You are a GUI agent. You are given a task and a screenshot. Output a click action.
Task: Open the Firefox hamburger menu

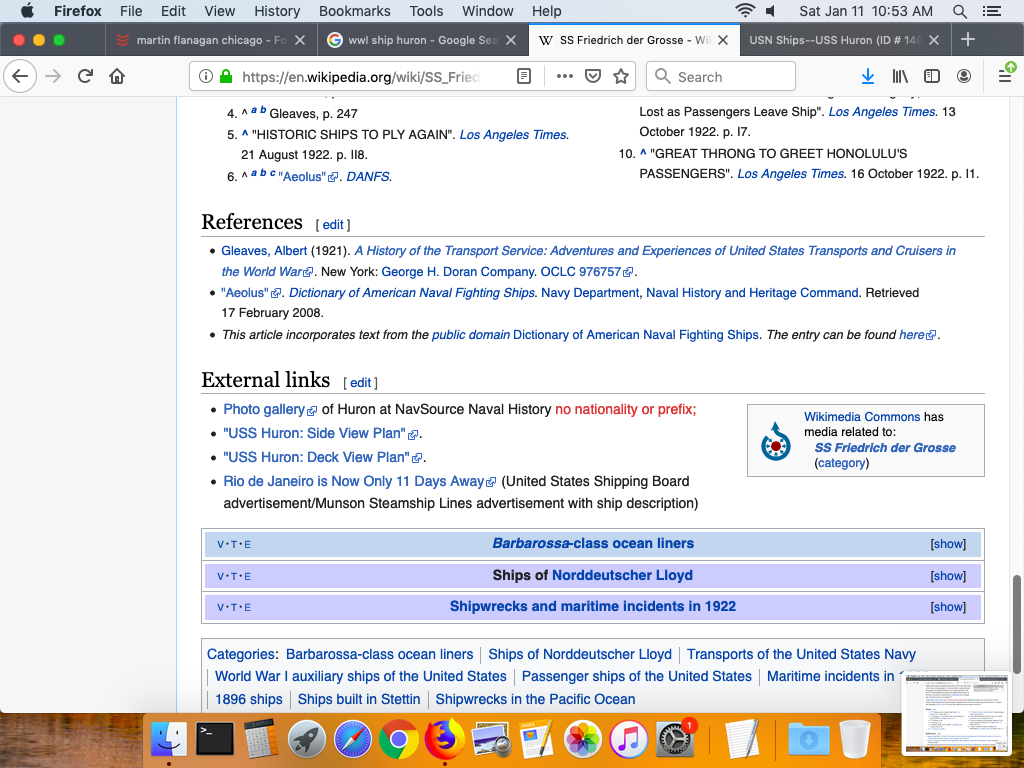pos(1005,76)
